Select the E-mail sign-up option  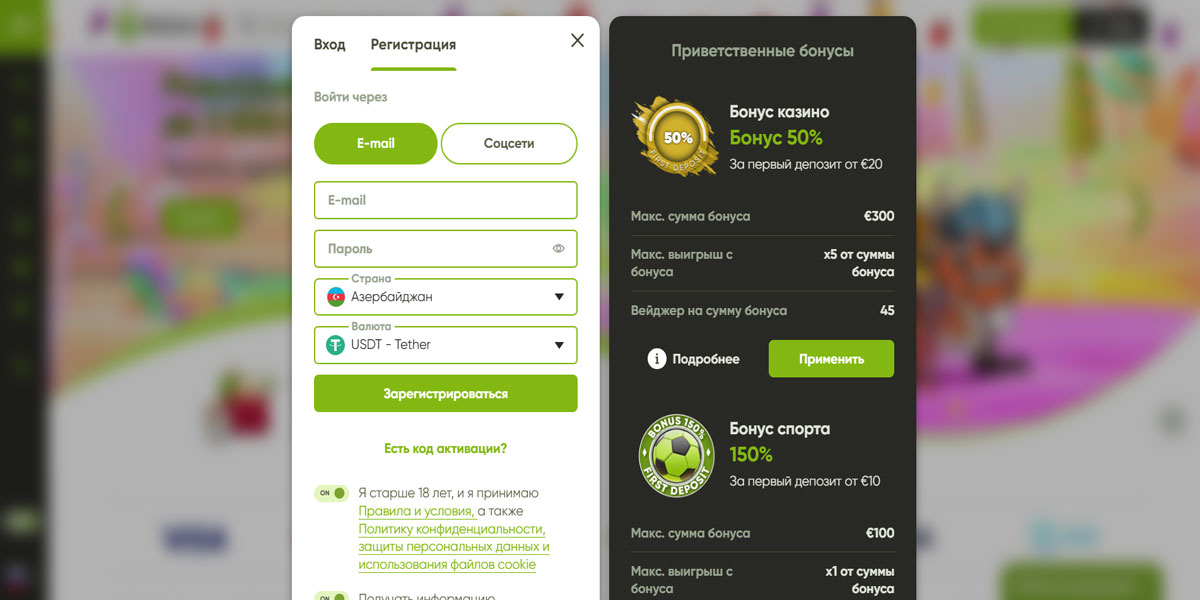376,143
